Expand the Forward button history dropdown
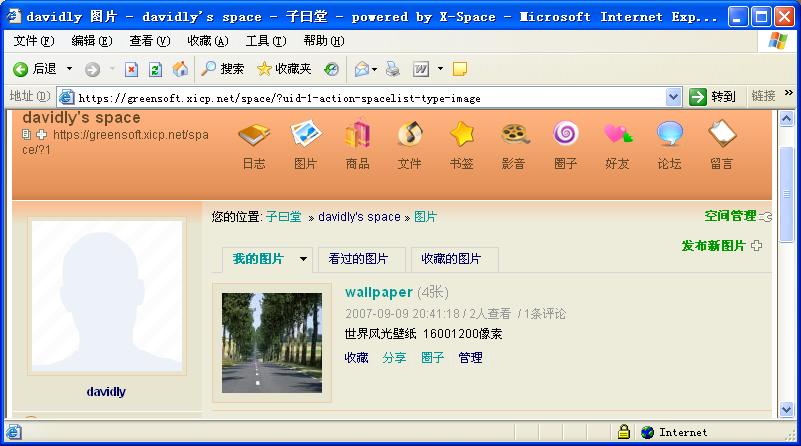 click(x=112, y=68)
